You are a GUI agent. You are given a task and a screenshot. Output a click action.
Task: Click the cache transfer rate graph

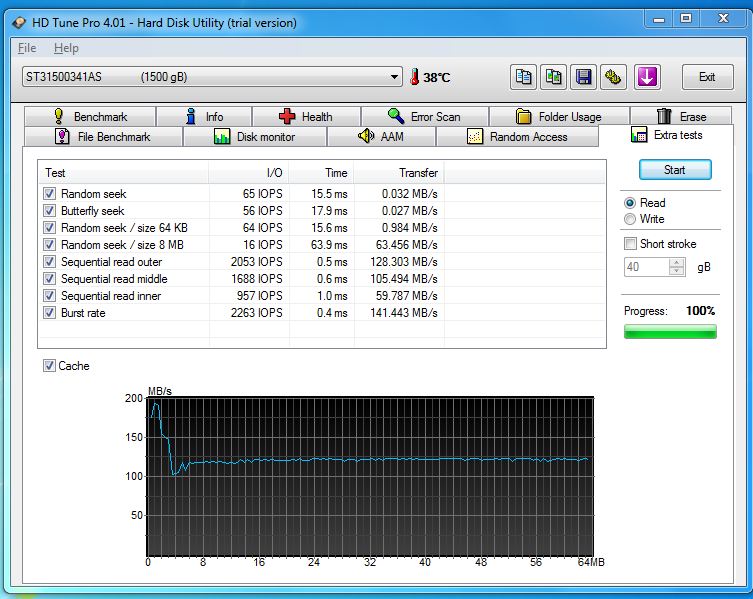(x=370, y=477)
